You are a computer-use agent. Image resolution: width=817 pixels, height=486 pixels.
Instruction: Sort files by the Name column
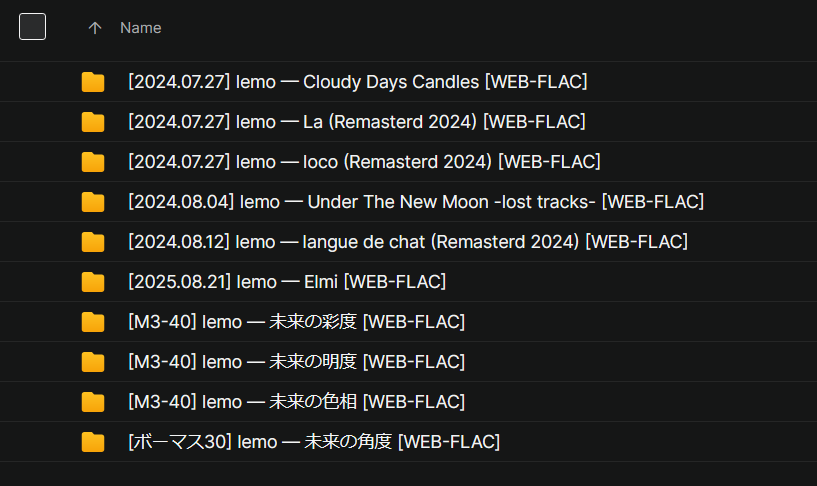pyautogui.click(x=140, y=28)
